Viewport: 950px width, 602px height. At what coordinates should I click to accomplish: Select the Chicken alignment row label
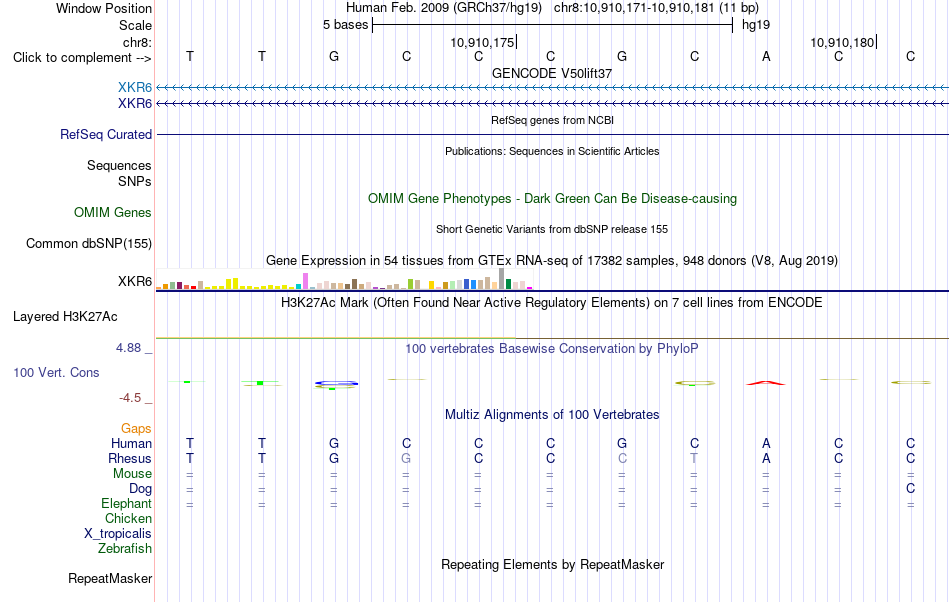[x=128, y=518]
